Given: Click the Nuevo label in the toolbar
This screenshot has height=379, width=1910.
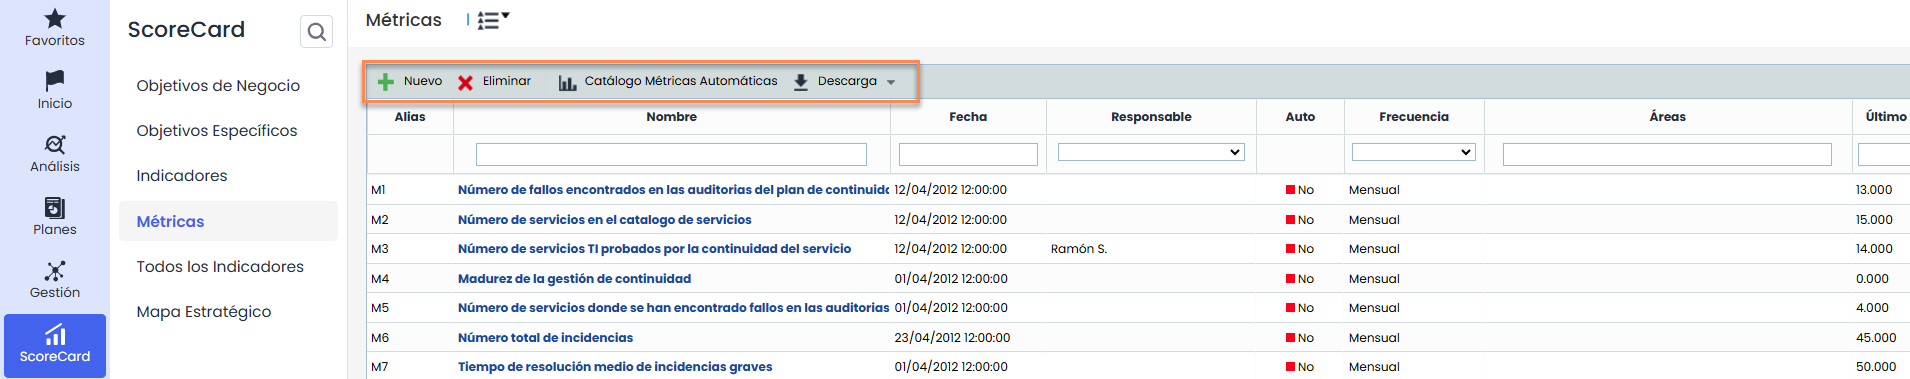Looking at the screenshot, I should pos(423,81).
